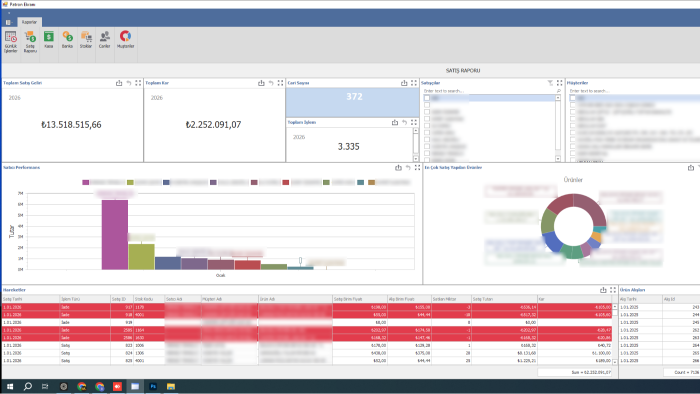Sort by the Satış Tutarı column header
Screen dimensions: 700x394
[x=504, y=299]
